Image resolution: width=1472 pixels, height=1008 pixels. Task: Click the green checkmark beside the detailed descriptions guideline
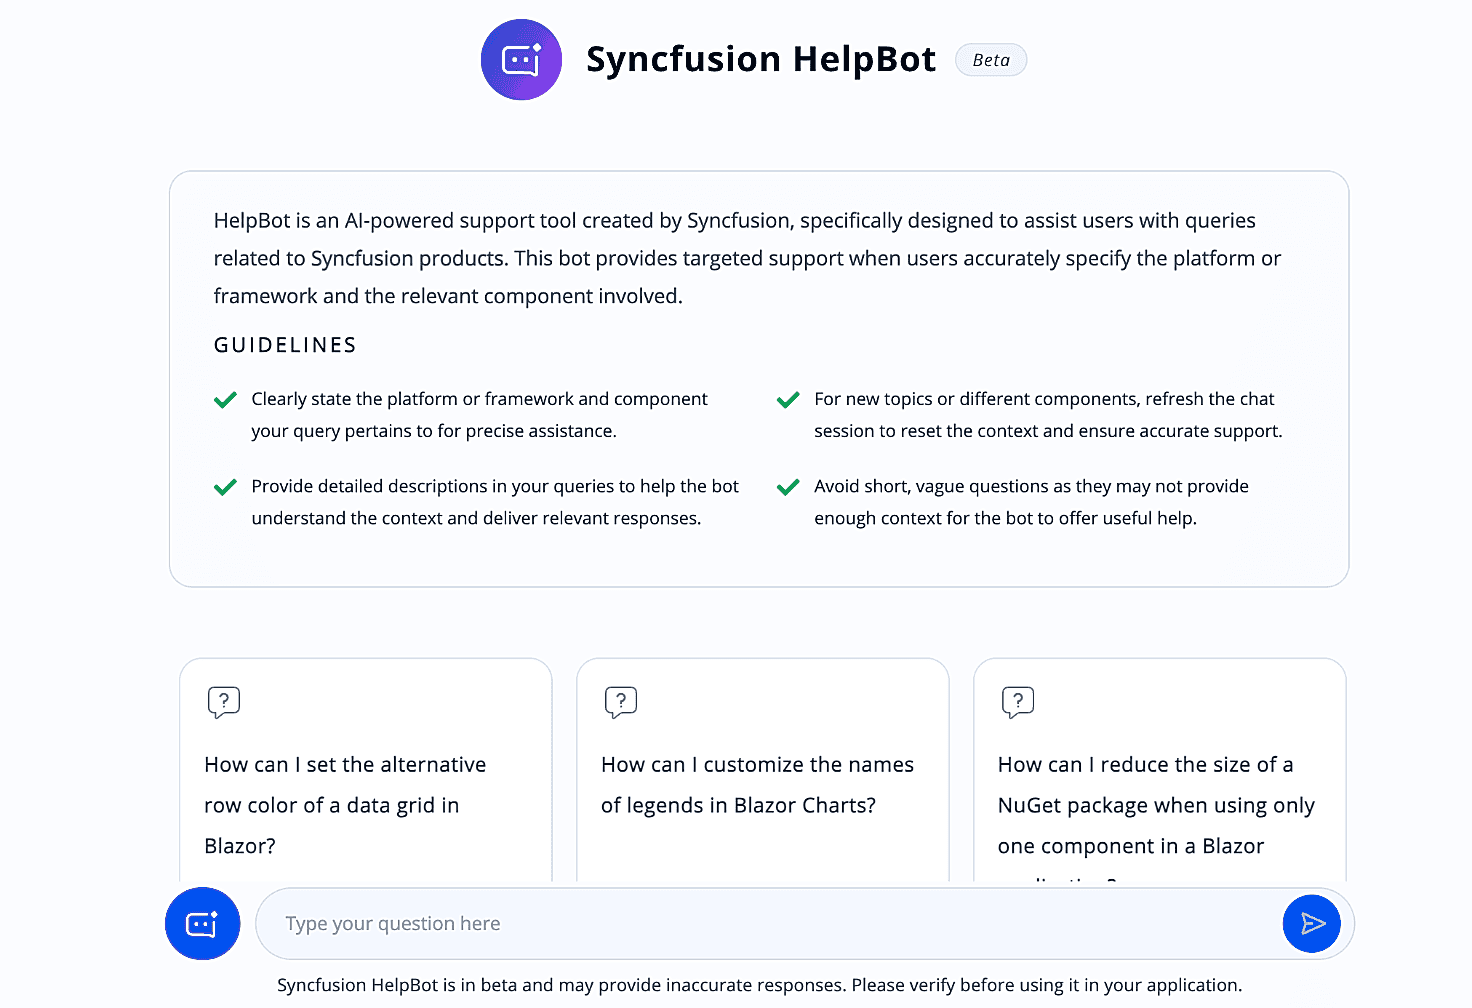tap(225, 487)
